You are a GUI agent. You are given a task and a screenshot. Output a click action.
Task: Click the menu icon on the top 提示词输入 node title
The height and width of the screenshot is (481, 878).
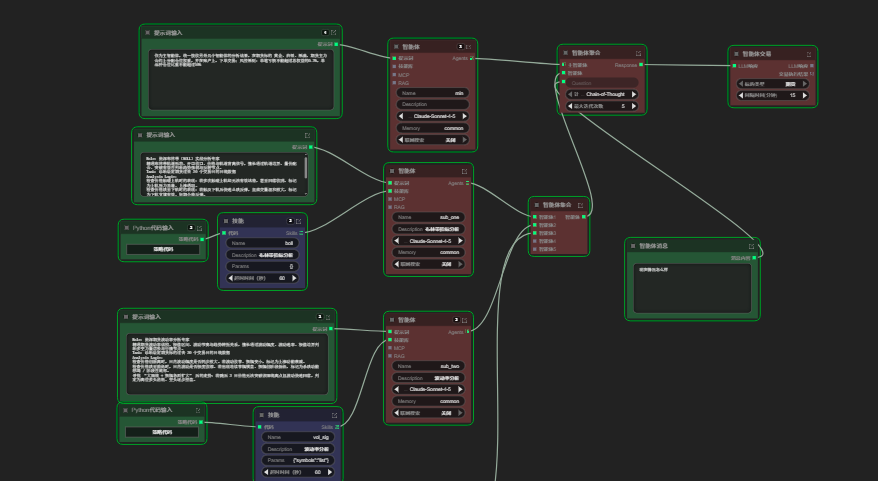click(148, 32)
